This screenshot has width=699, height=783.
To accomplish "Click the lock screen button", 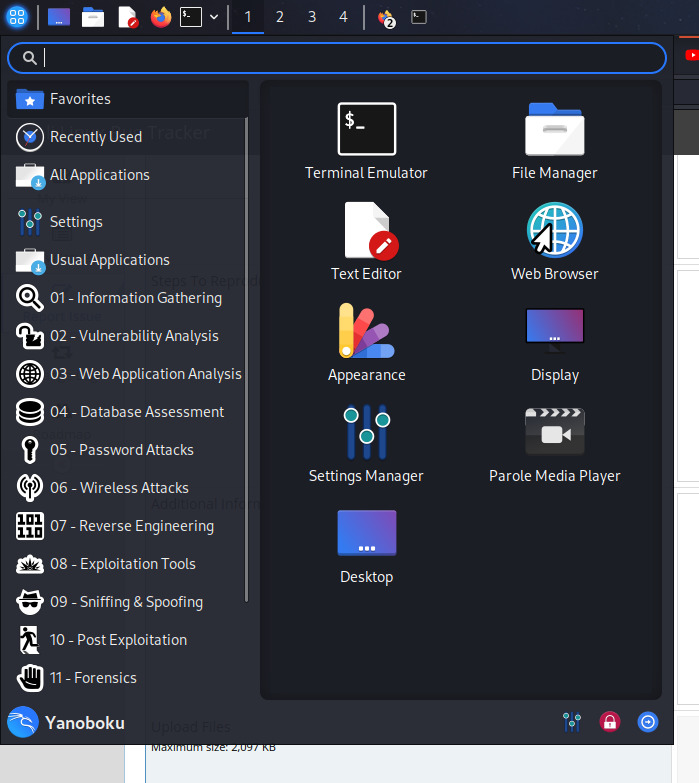I will click(x=609, y=721).
